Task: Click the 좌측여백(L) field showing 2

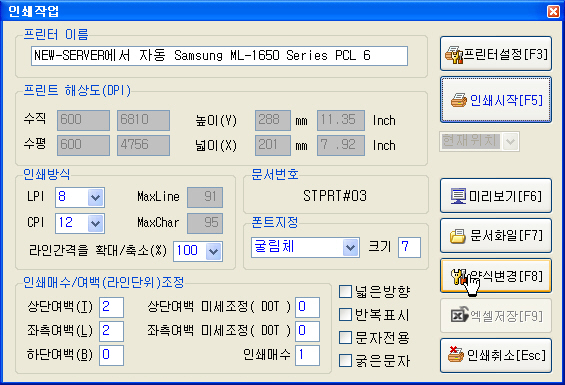Action: point(111,331)
